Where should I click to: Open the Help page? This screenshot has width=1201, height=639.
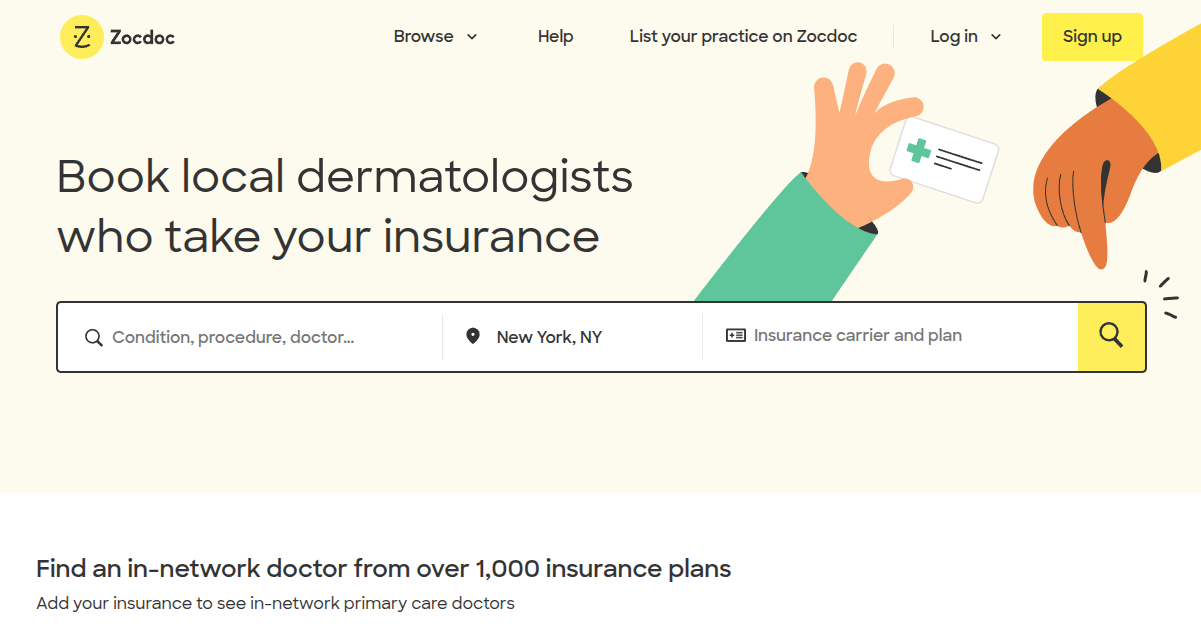[x=555, y=37]
